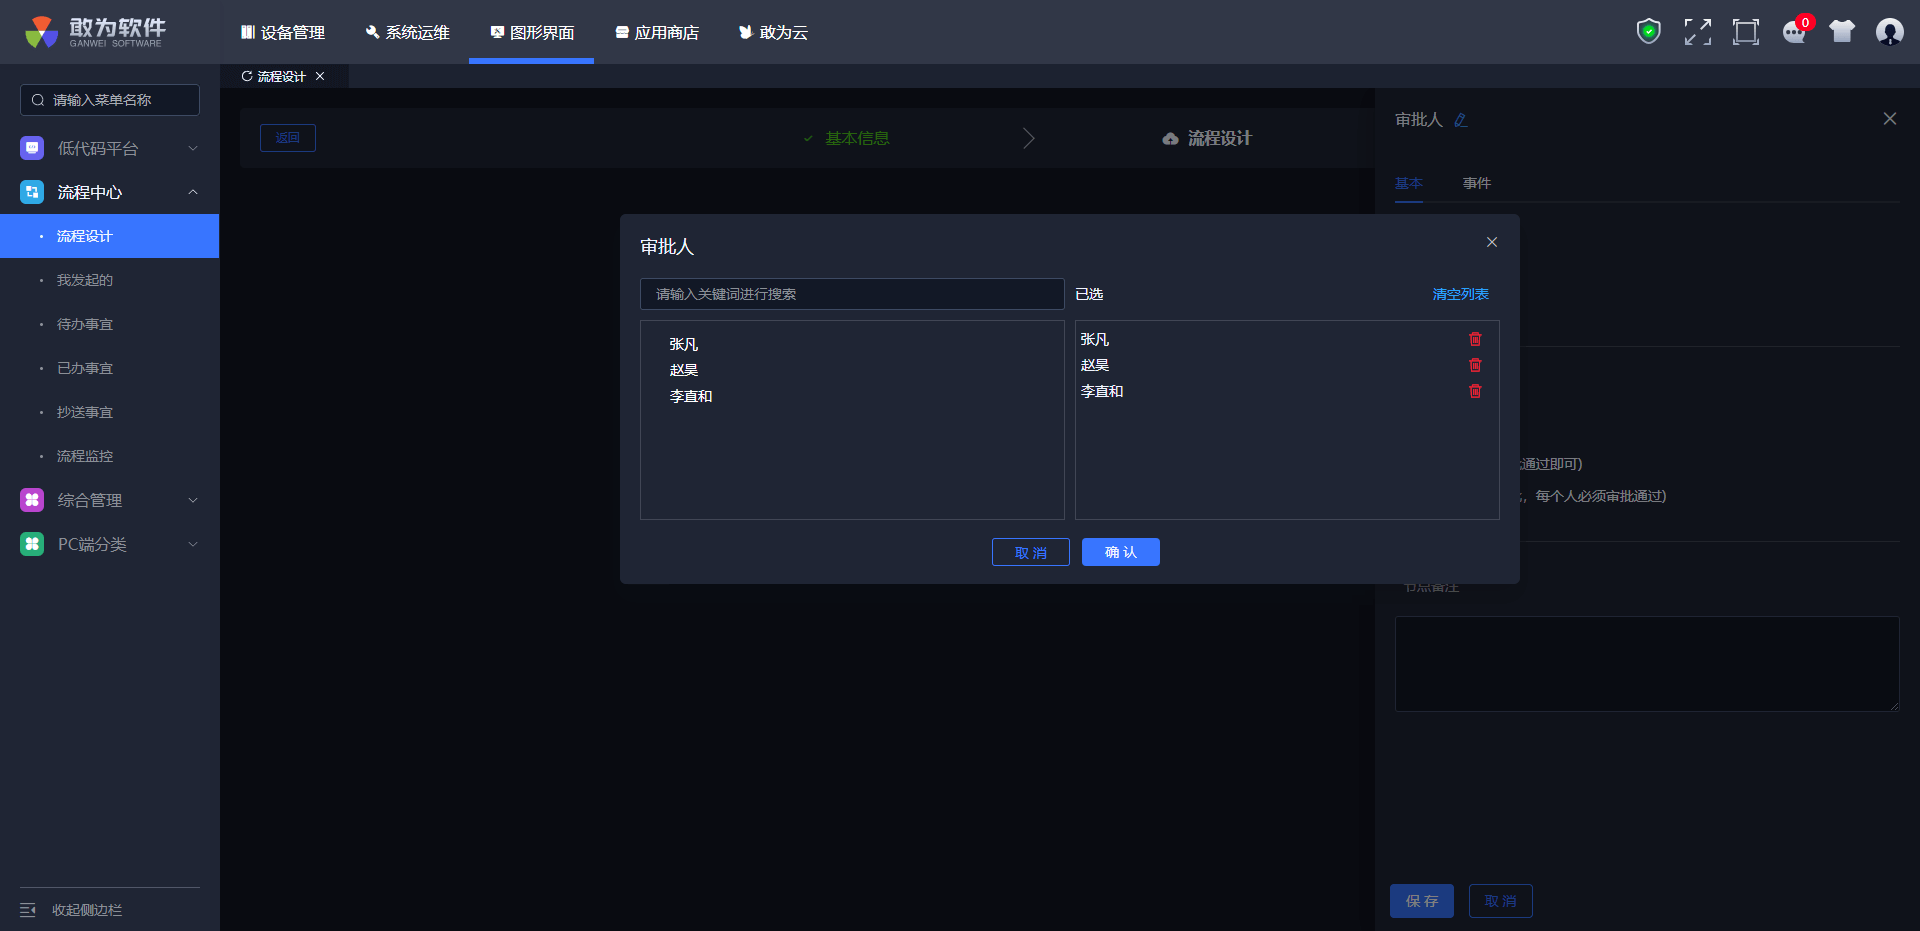Click the 返回 button
The width and height of the screenshot is (1920, 931).
(288, 138)
